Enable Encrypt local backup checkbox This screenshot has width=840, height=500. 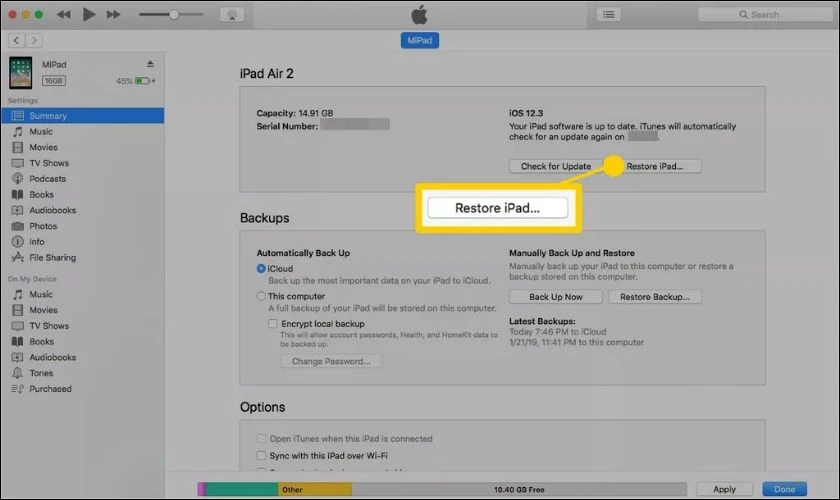273,324
